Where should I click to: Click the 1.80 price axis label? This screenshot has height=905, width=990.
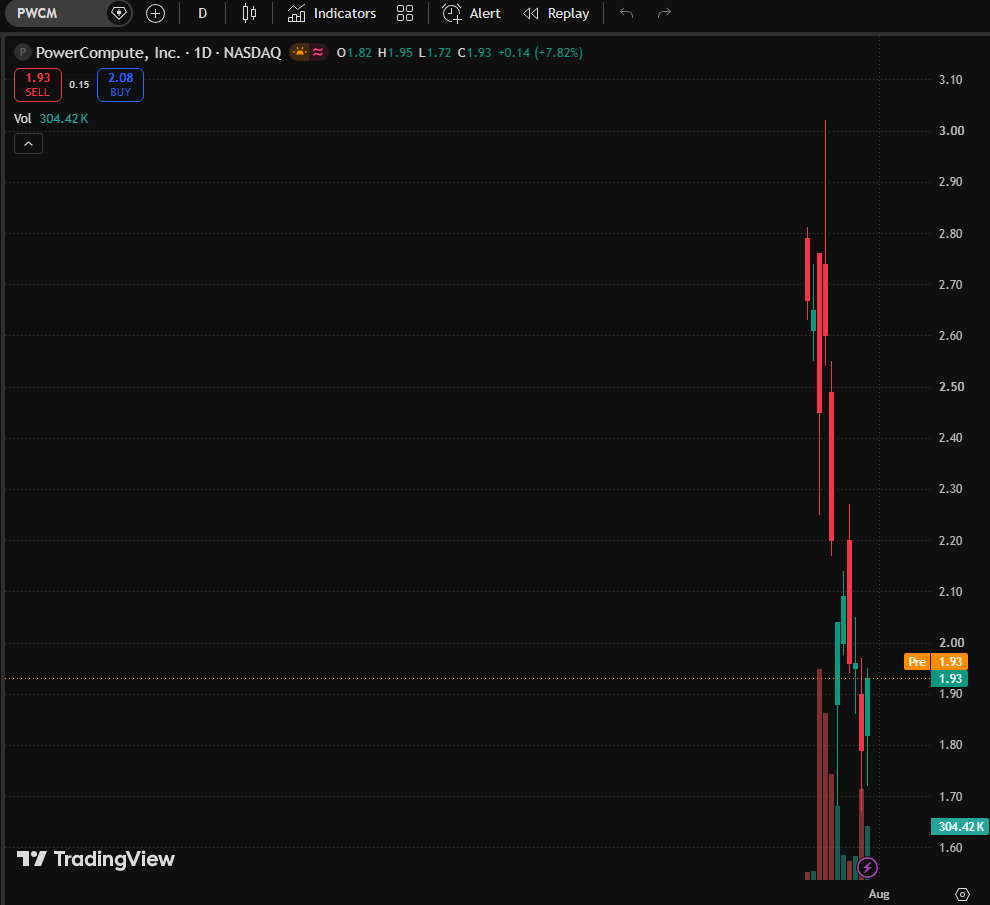pos(951,745)
